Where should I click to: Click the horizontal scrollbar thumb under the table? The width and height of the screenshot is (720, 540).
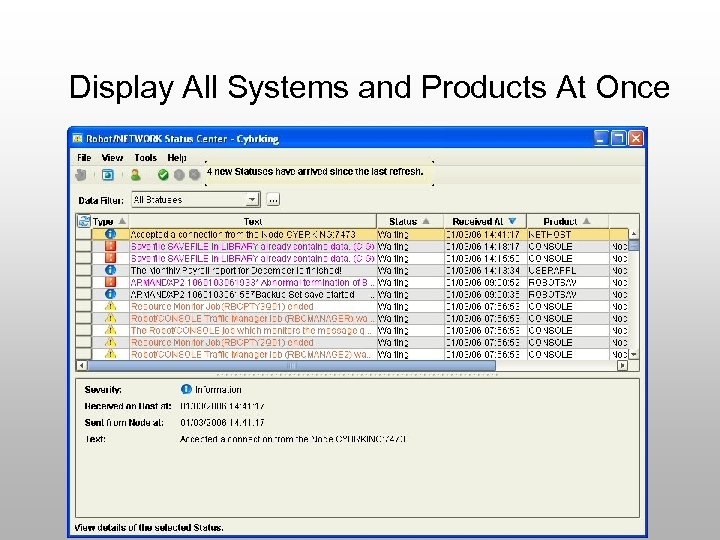[292, 366]
